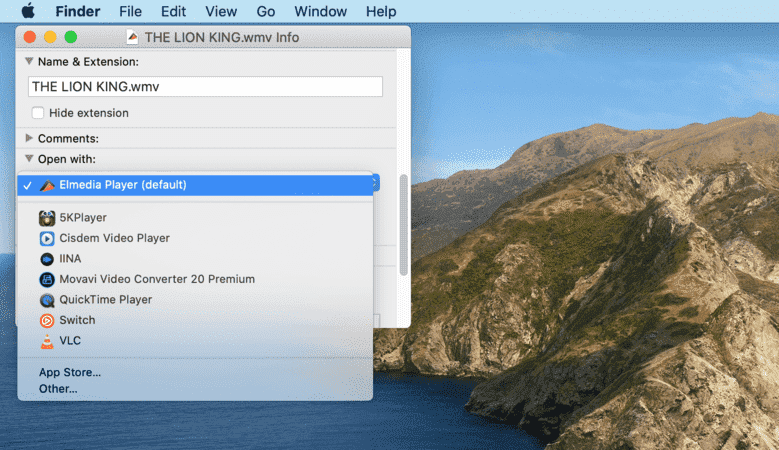Click the file icon in Info title bar
Image resolution: width=779 pixels, height=450 pixels.
coord(132,37)
